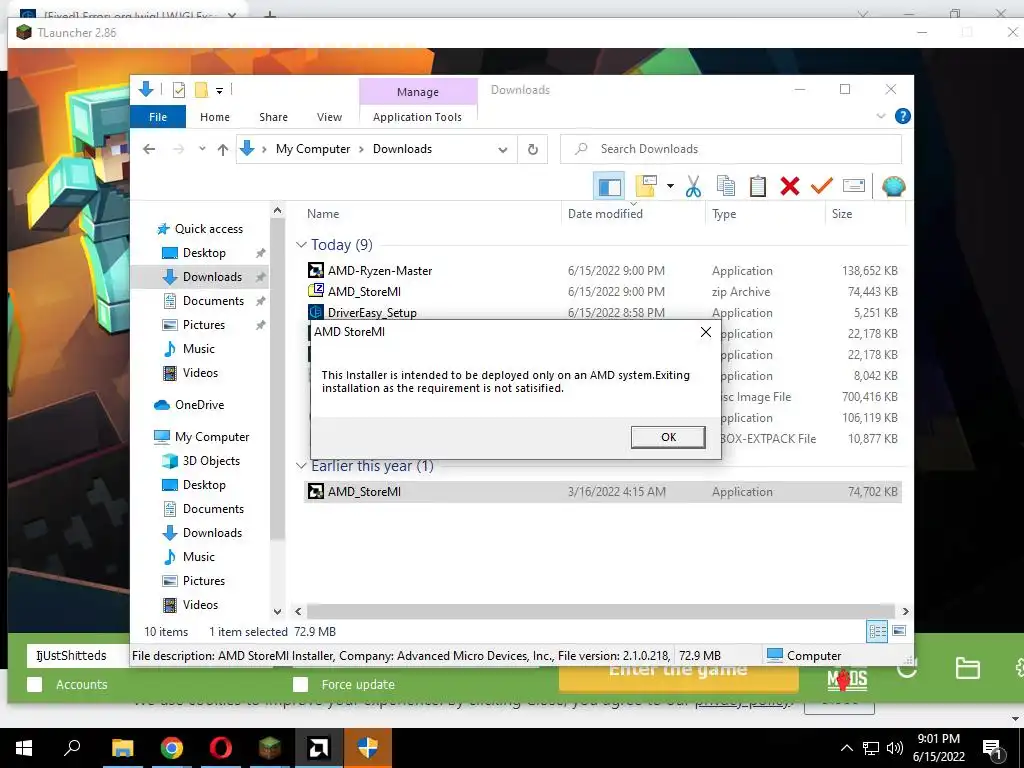This screenshot has height=768, width=1024.
Task: Open Opera browser from taskbar
Action: pyautogui.click(x=221, y=748)
